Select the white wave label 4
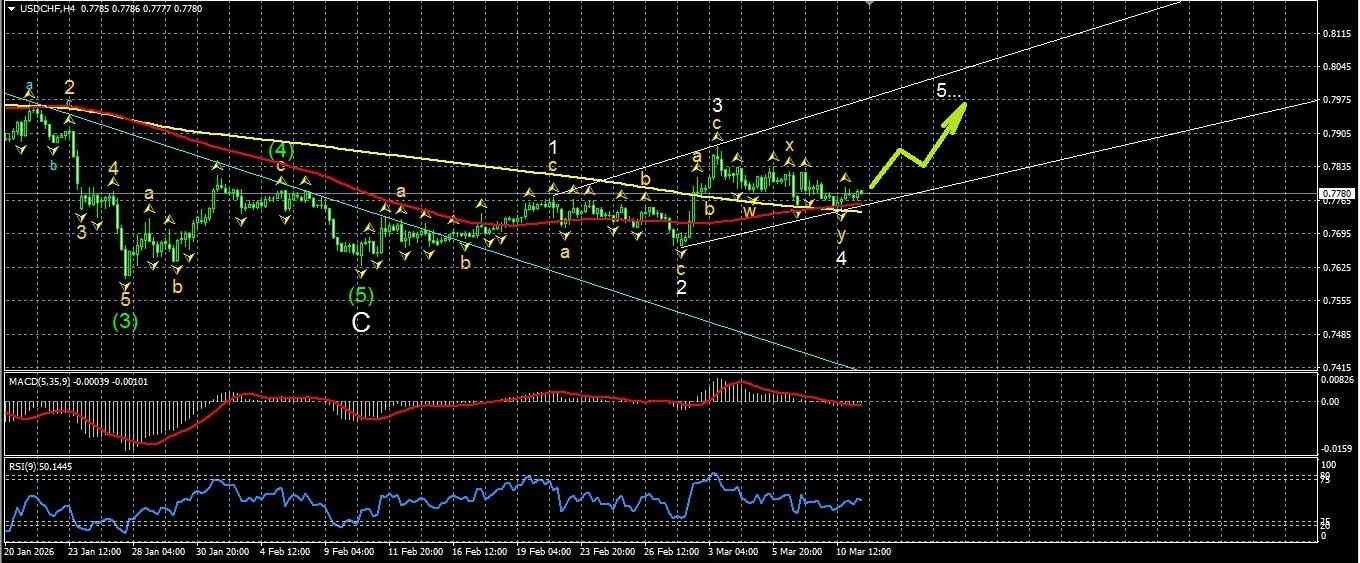1360x563 pixels. [841, 258]
